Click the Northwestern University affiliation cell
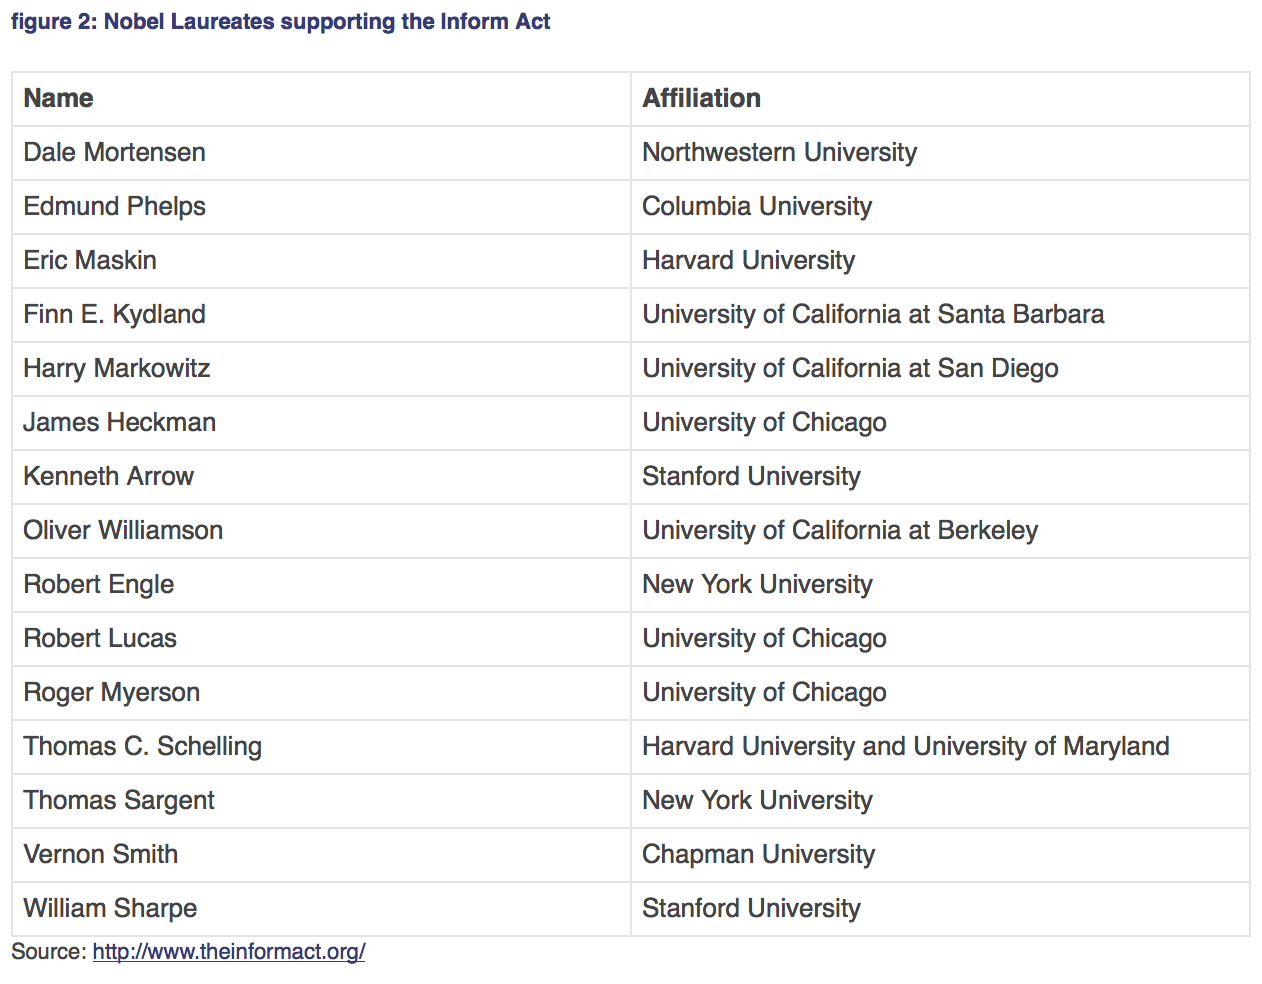 [779, 152]
